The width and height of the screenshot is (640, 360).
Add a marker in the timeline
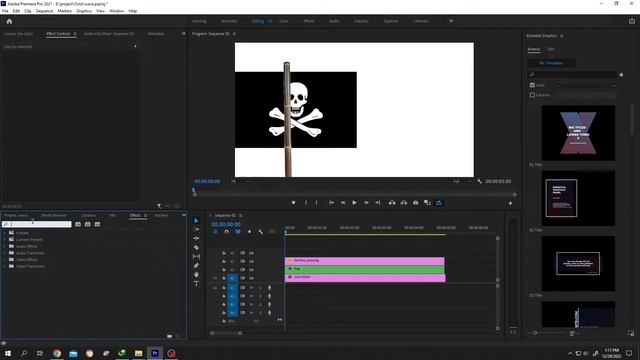(249, 232)
